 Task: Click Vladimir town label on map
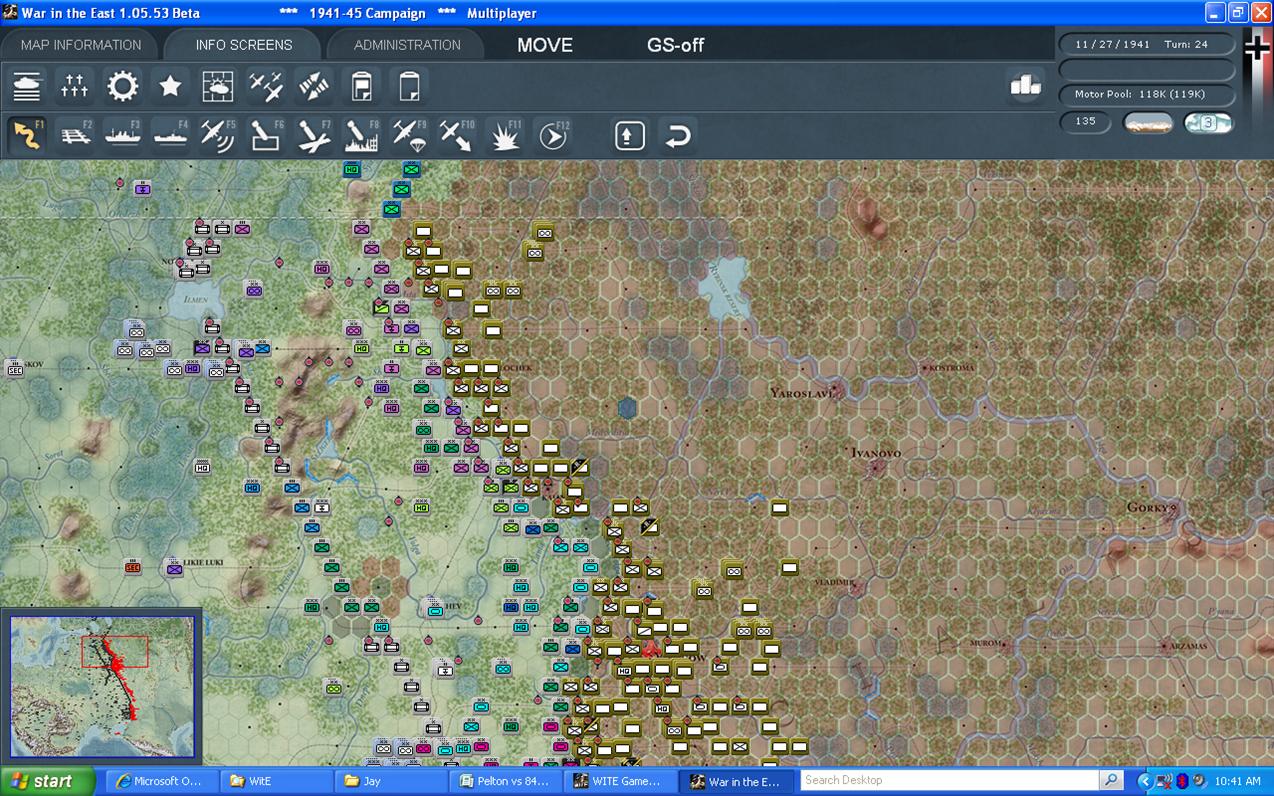832,582
